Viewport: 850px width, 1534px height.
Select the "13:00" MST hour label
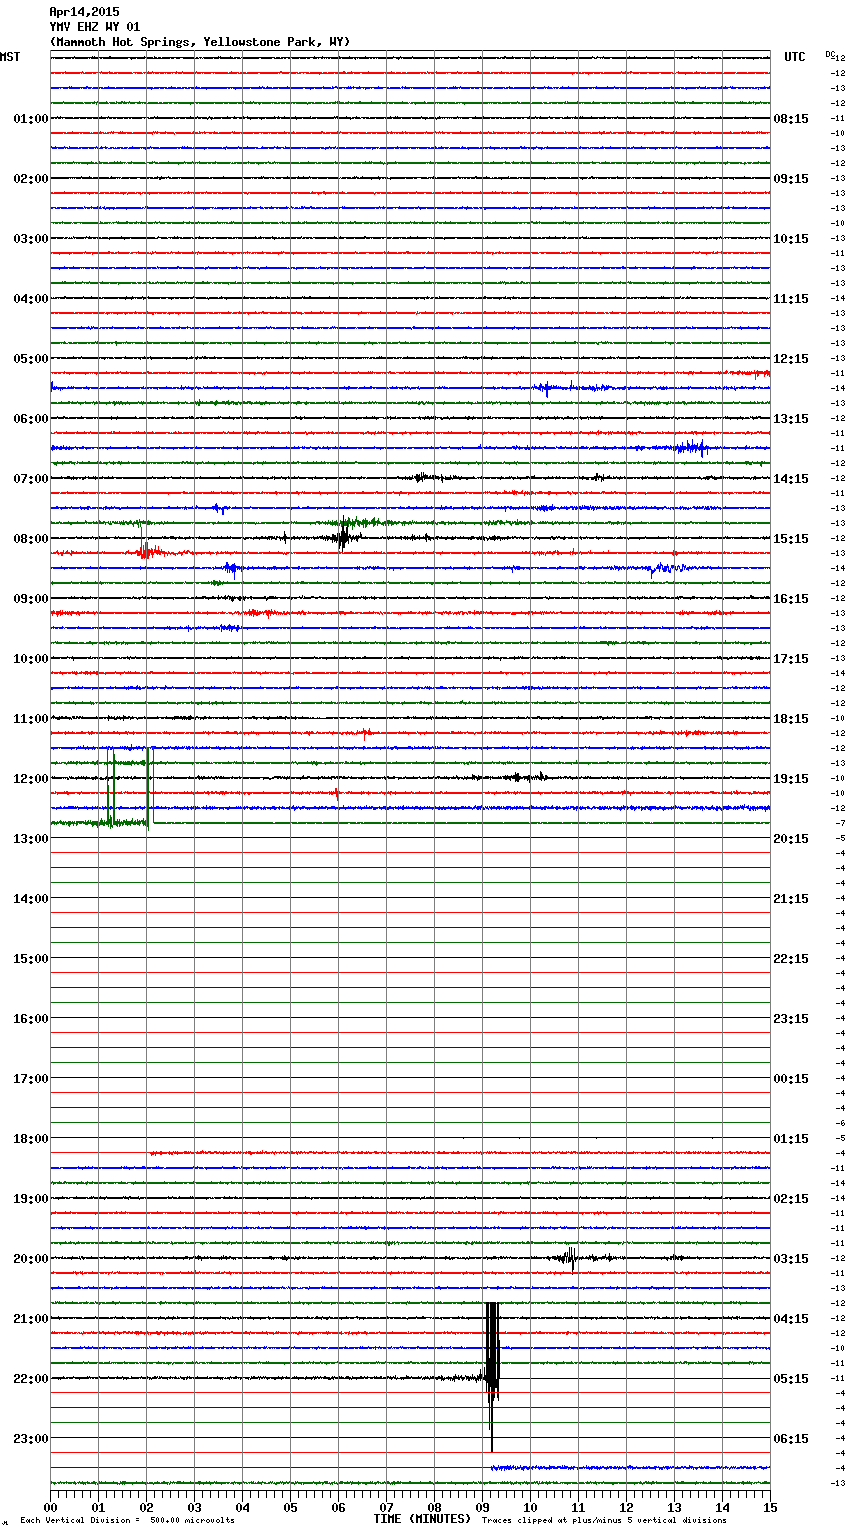[x=31, y=839]
